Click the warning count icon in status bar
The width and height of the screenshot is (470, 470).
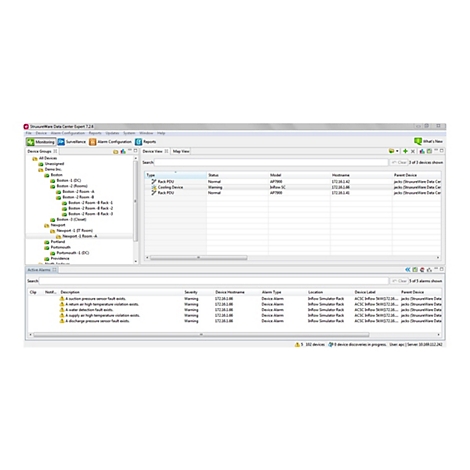(x=297, y=345)
